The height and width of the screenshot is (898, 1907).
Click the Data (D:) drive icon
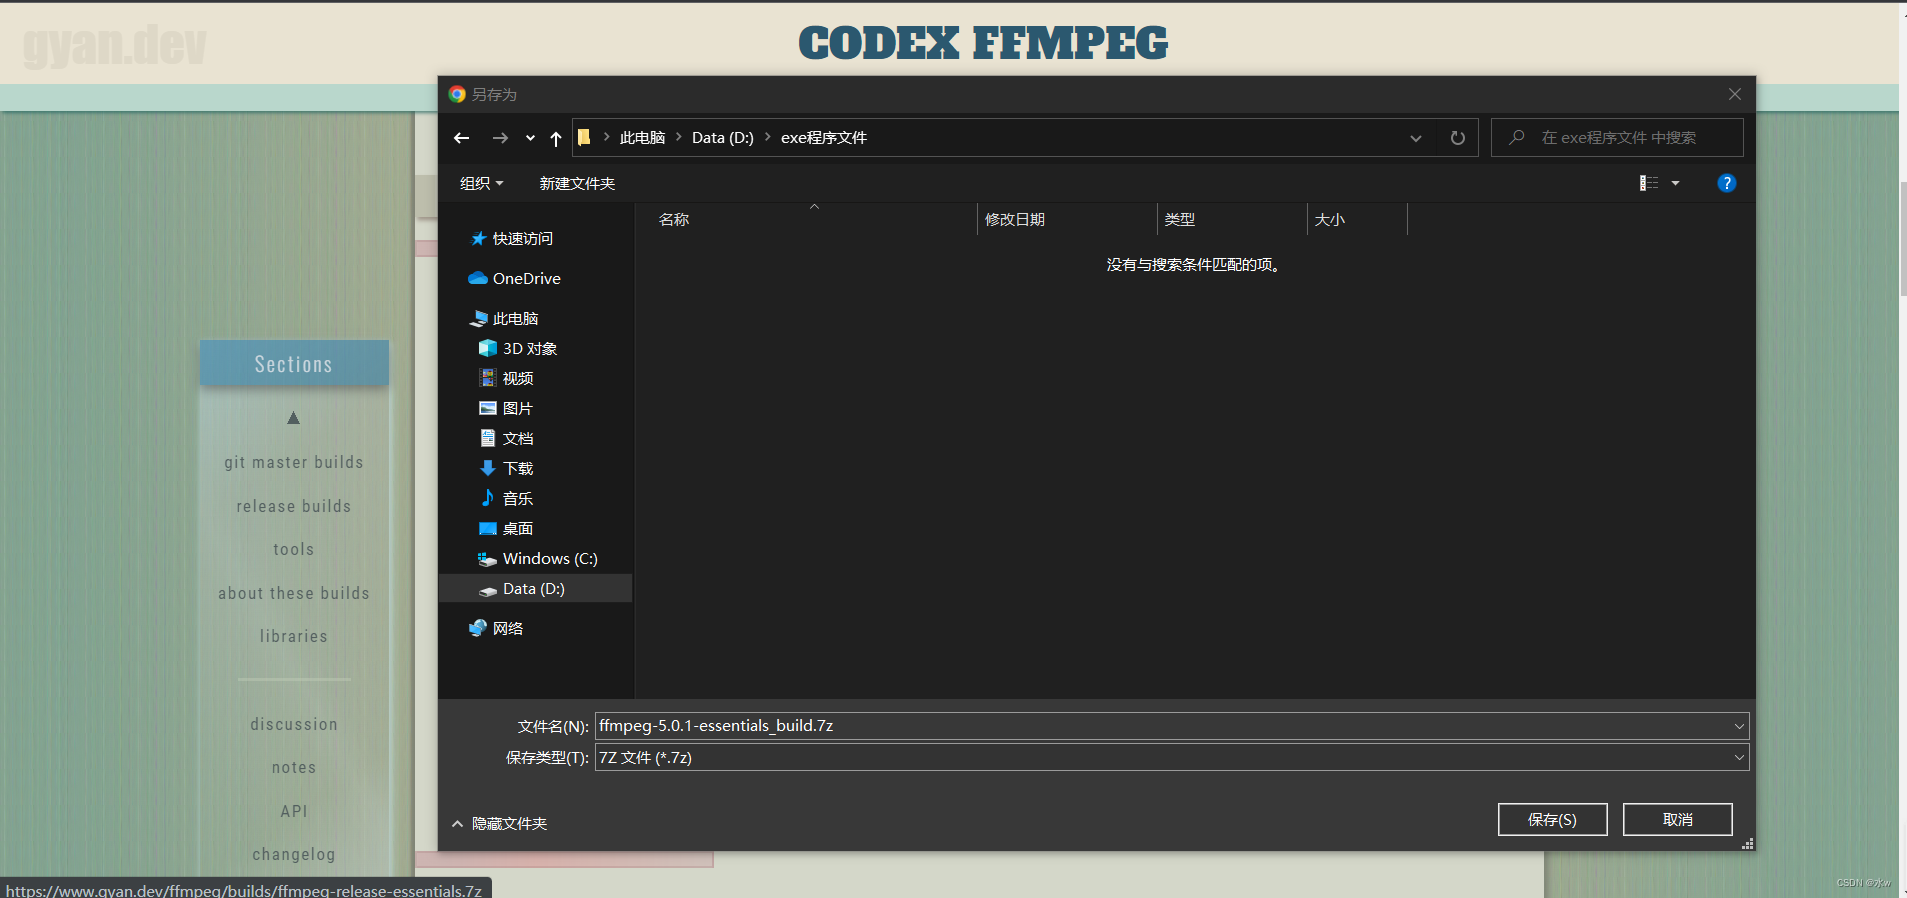coord(488,590)
